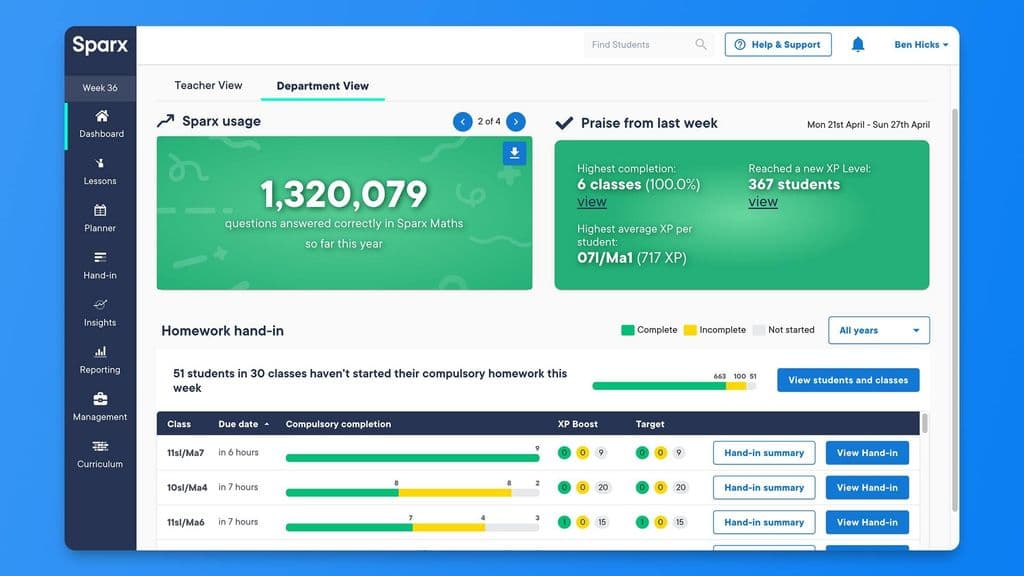Open Help & Support
The width and height of the screenshot is (1024, 576).
click(778, 44)
